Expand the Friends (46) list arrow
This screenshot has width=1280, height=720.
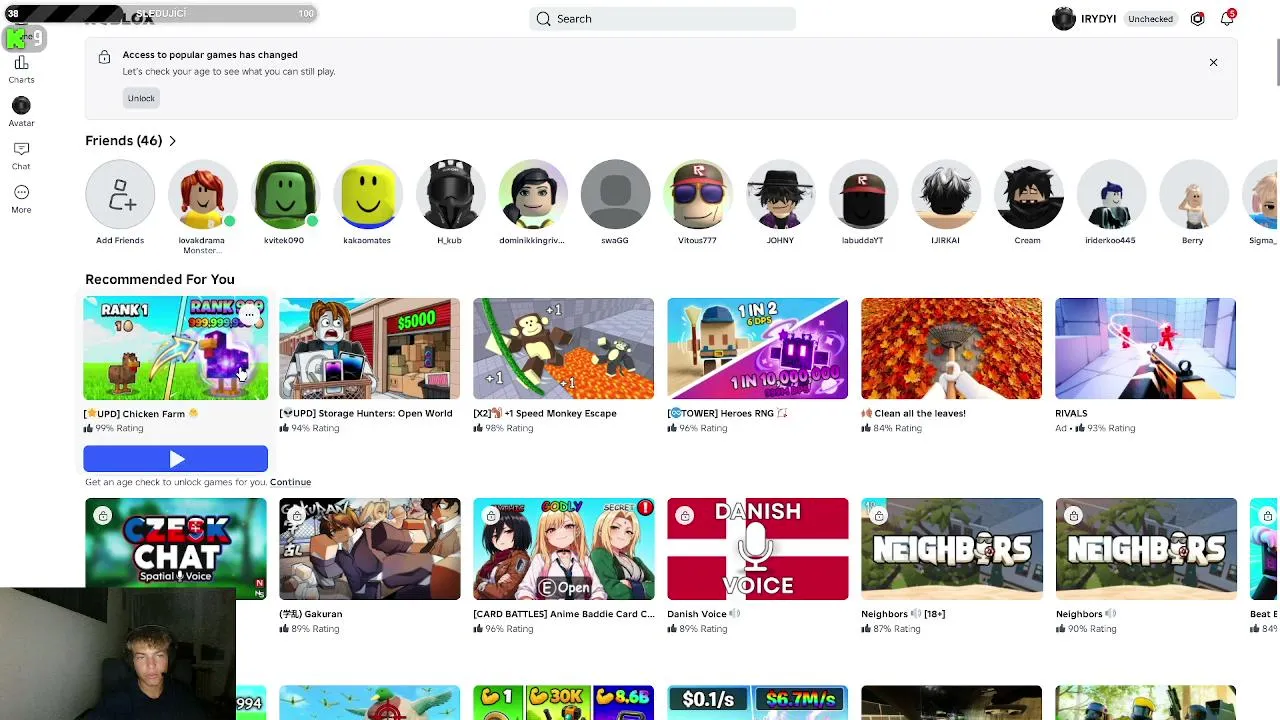[172, 141]
